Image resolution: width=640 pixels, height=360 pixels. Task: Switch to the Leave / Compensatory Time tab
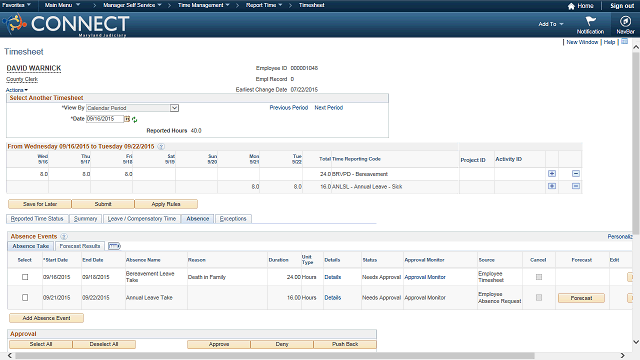142,219
